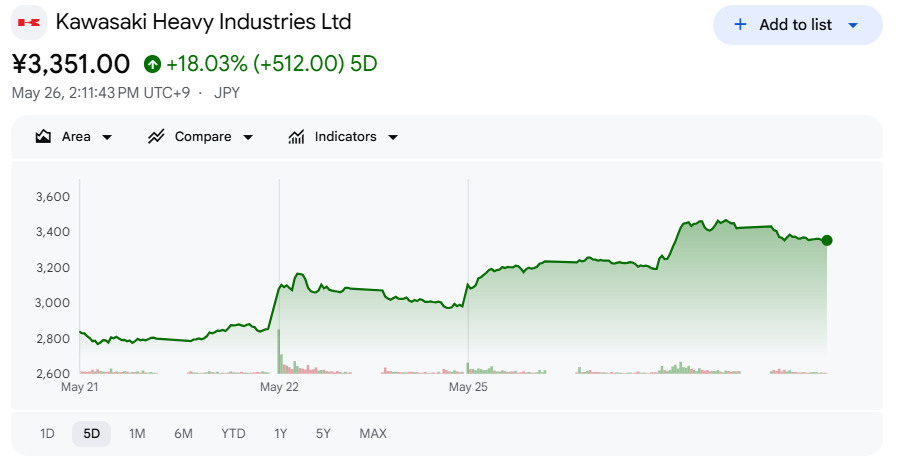This screenshot has height=461, width=899.
Task: Click the Compare lines icon
Action: (156, 136)
